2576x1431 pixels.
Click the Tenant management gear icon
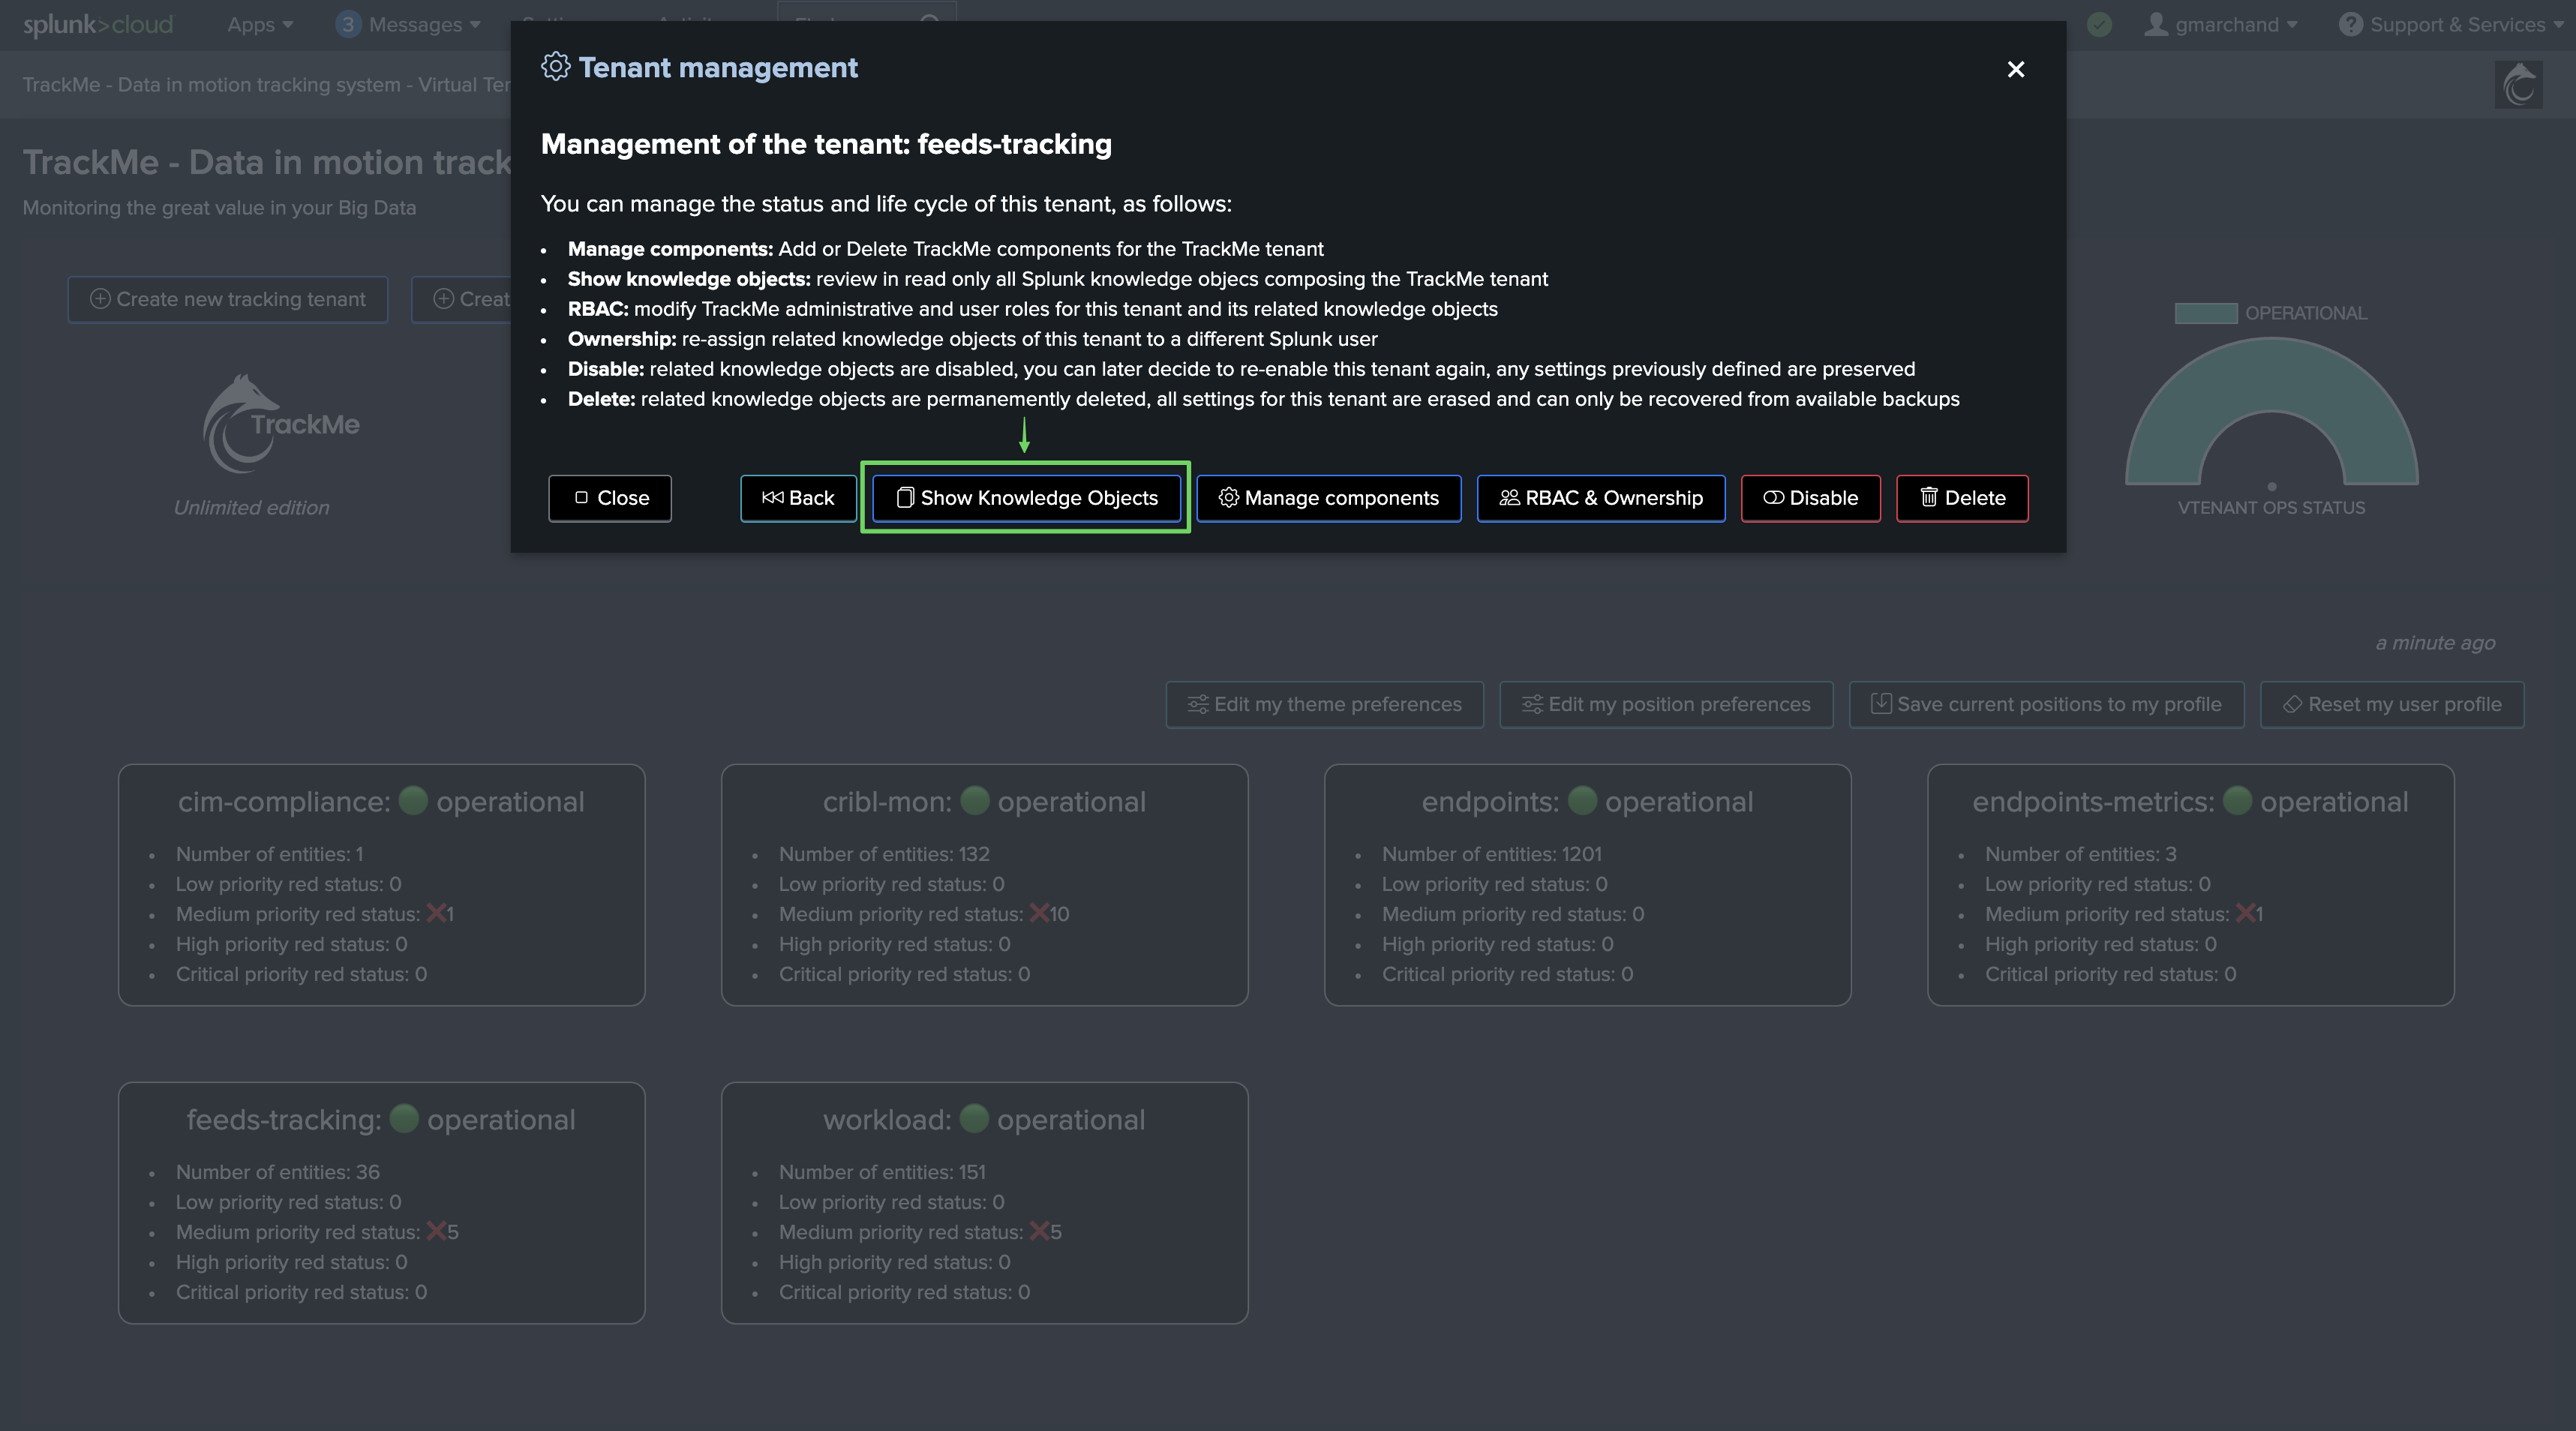coord(555,67)
